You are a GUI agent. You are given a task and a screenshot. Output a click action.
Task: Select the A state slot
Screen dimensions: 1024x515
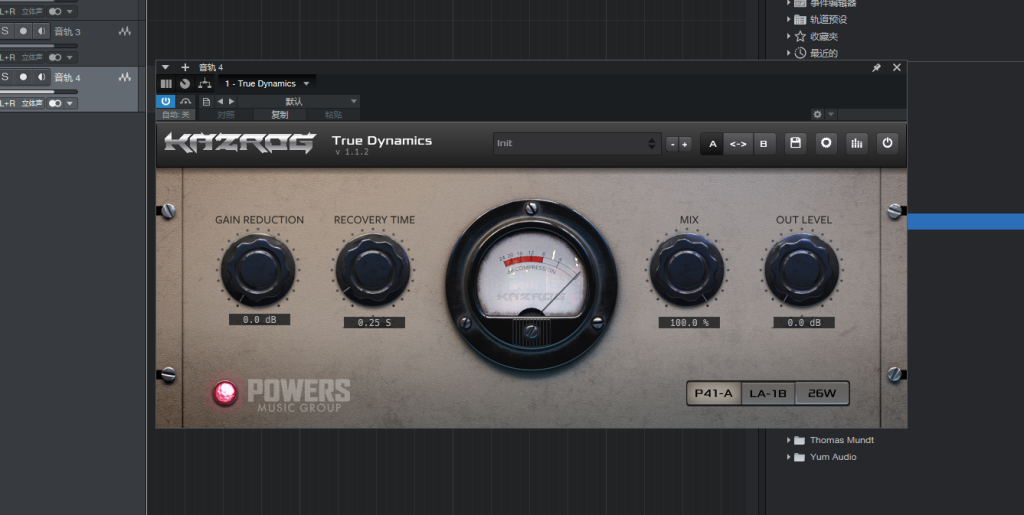tap(712, 144)
